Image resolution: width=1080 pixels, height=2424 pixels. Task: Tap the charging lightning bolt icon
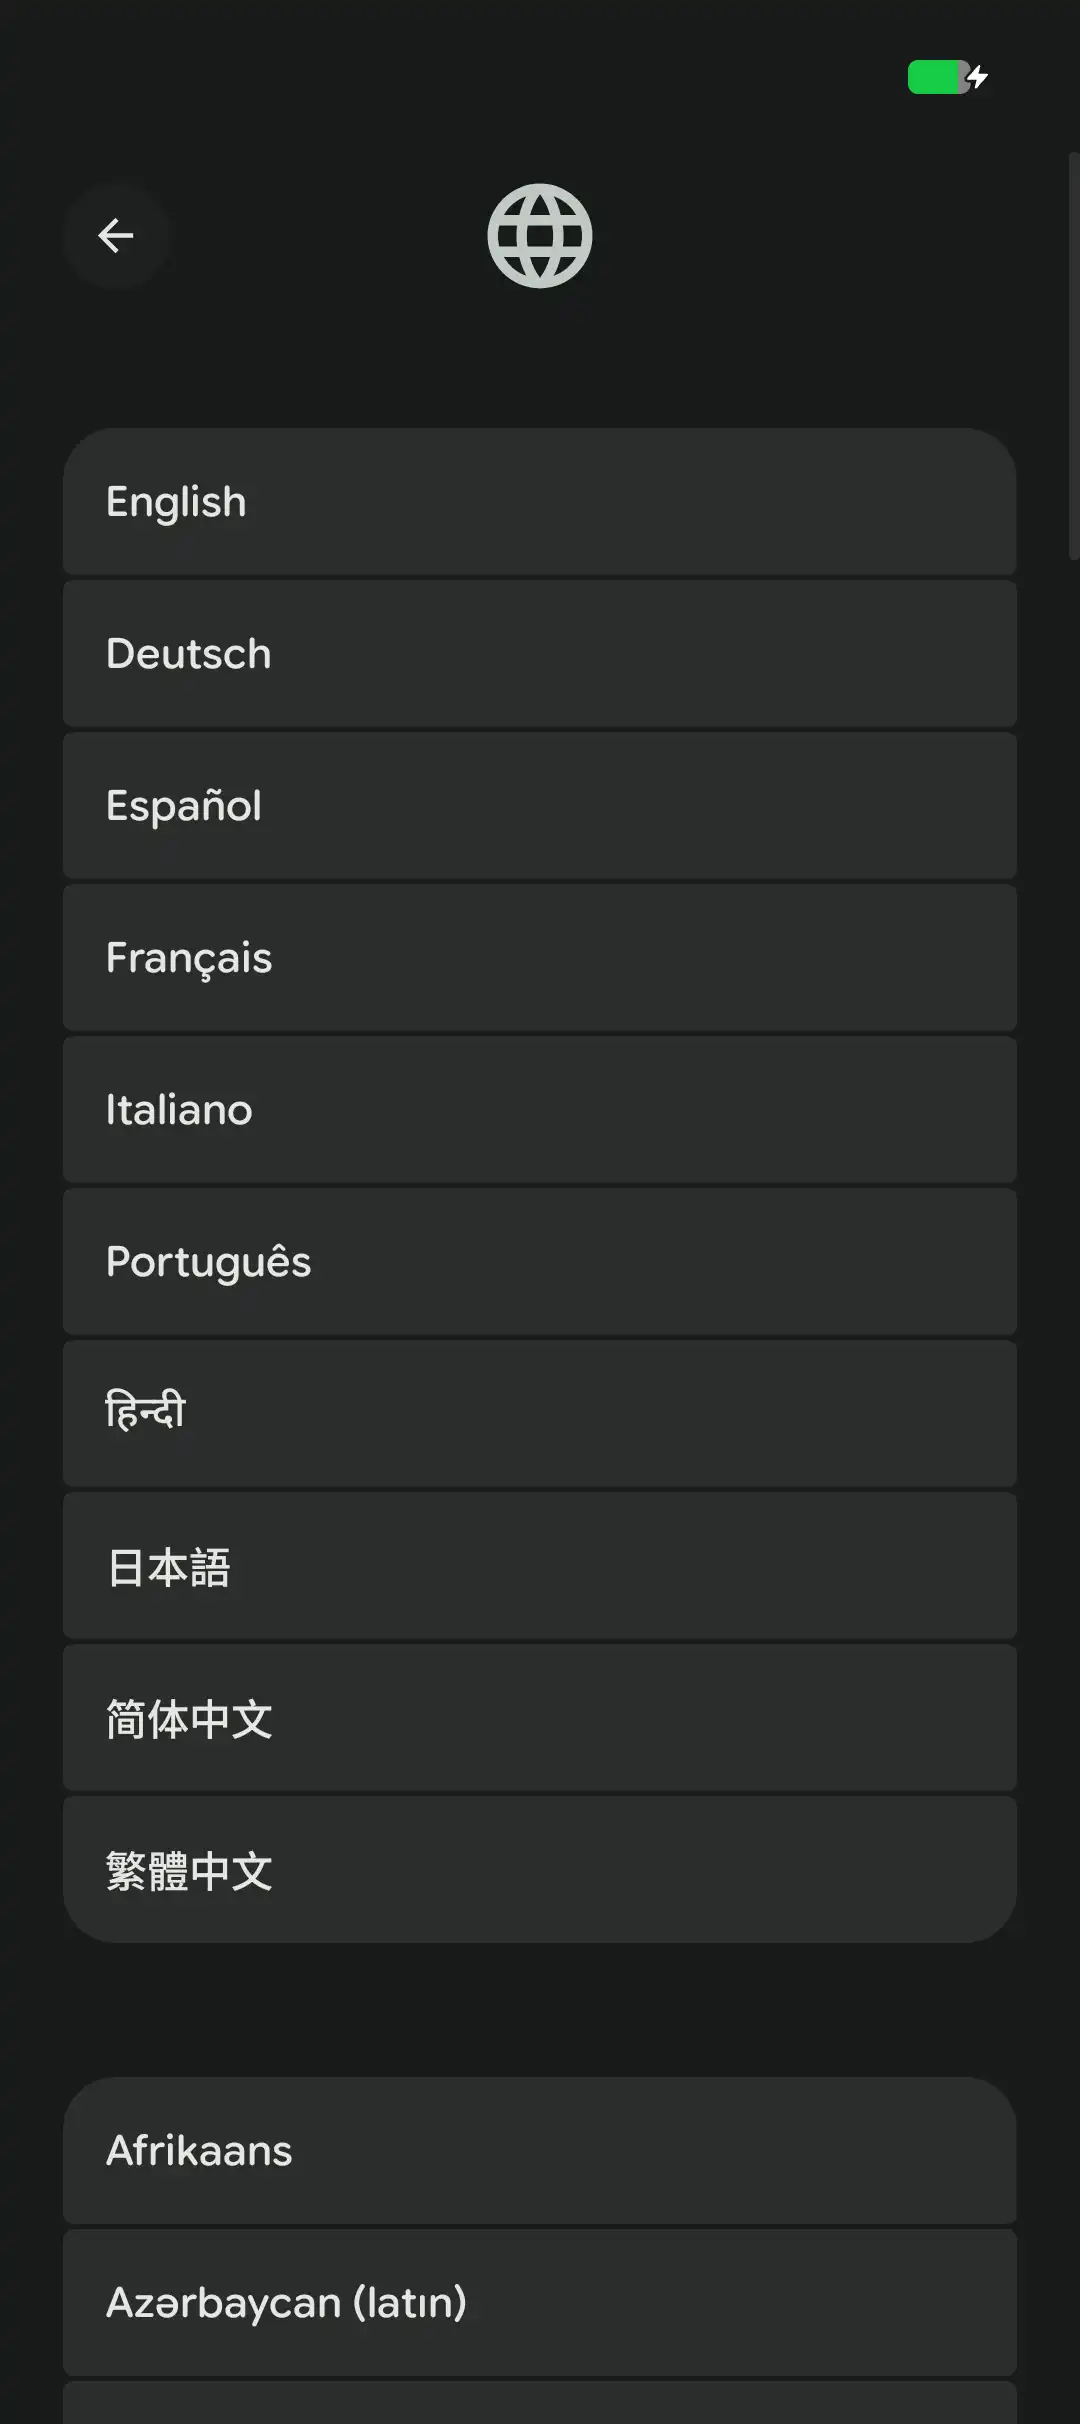(978, 77)
